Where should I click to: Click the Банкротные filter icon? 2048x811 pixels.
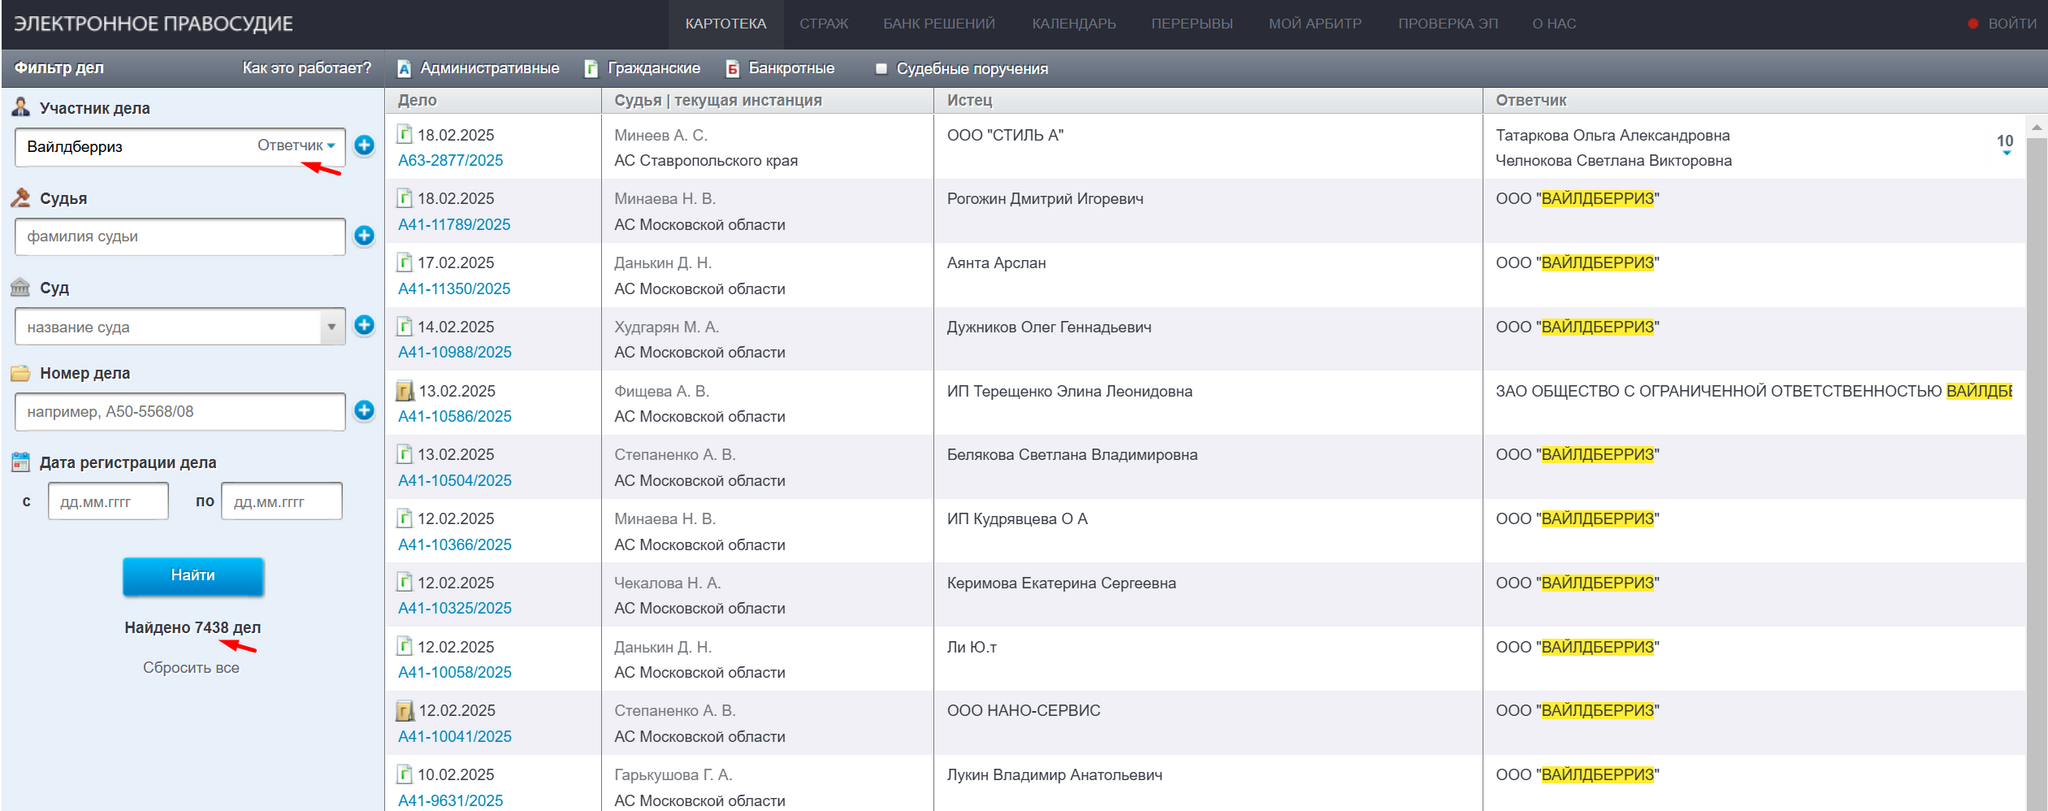click(x=732, y=68)
